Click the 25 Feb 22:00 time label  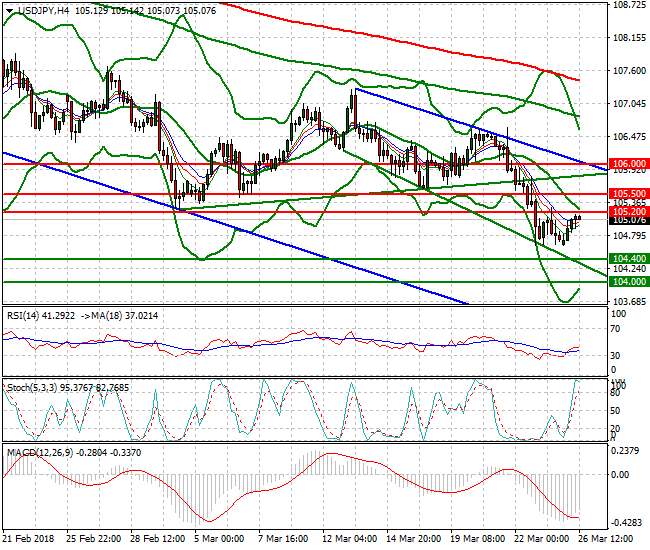click(94, 539)
